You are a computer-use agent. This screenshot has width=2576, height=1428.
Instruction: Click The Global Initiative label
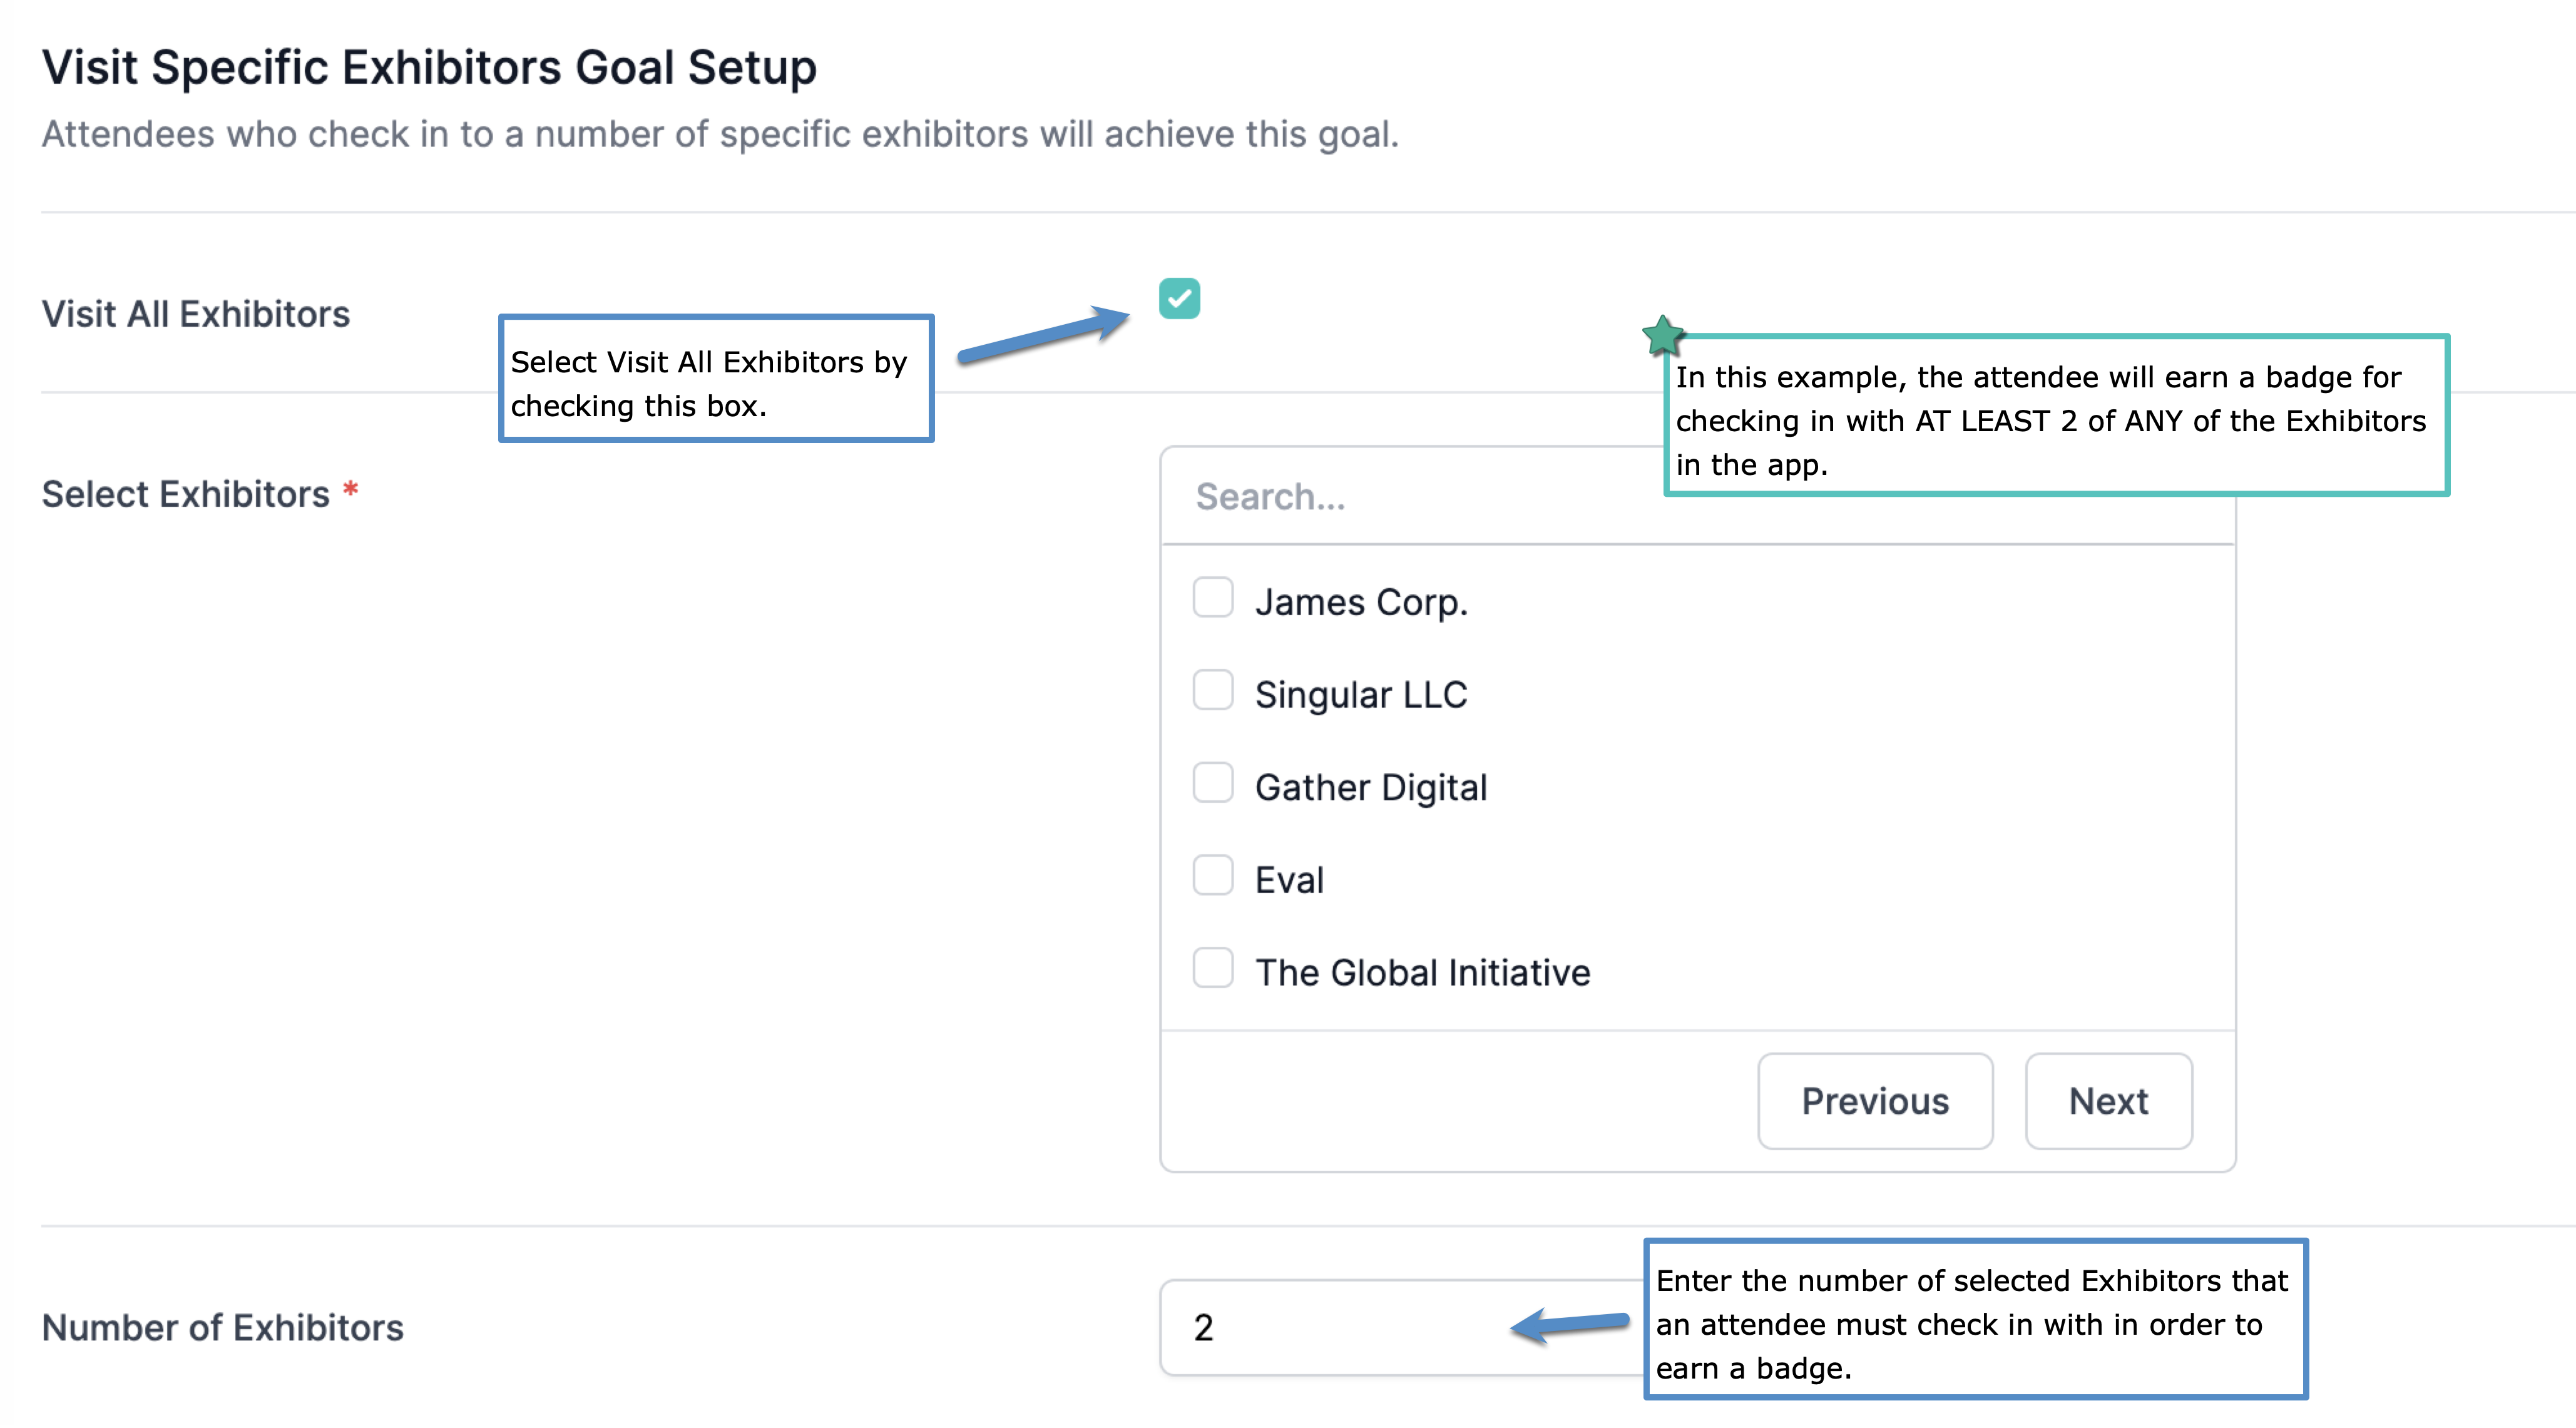1422,972
